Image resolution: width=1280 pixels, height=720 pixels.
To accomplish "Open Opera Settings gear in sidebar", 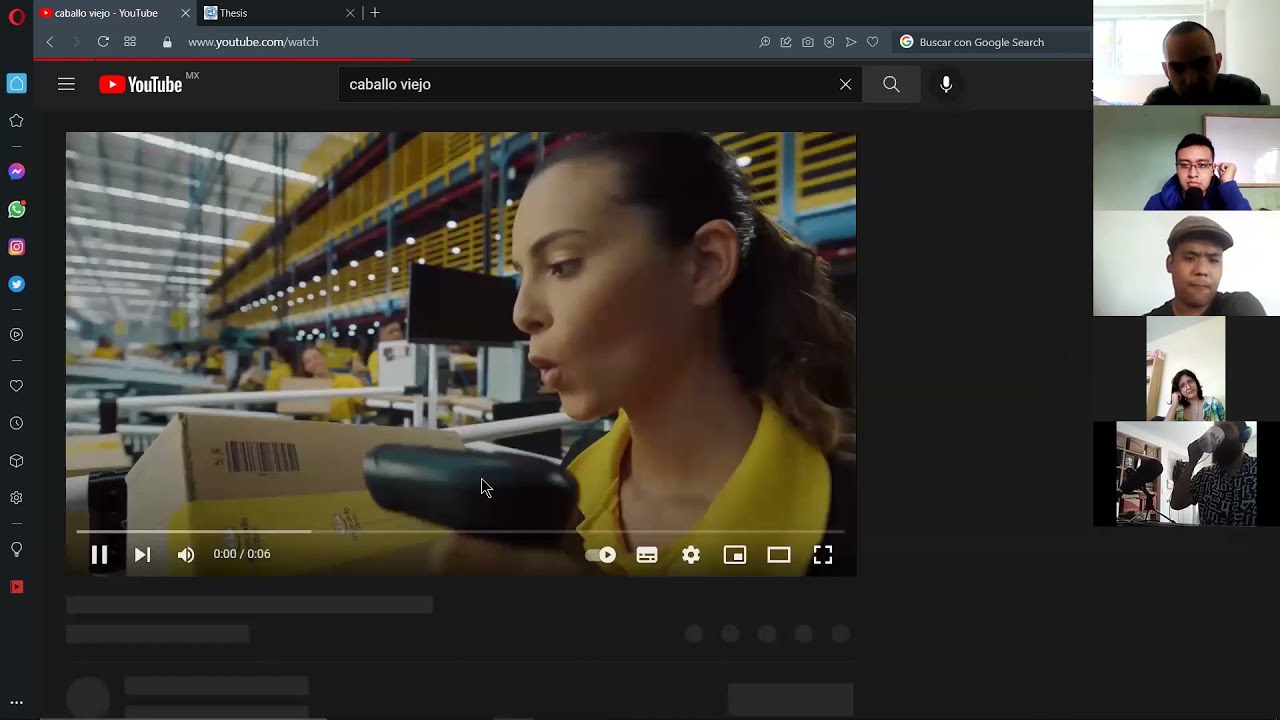I will coord(16,498).
